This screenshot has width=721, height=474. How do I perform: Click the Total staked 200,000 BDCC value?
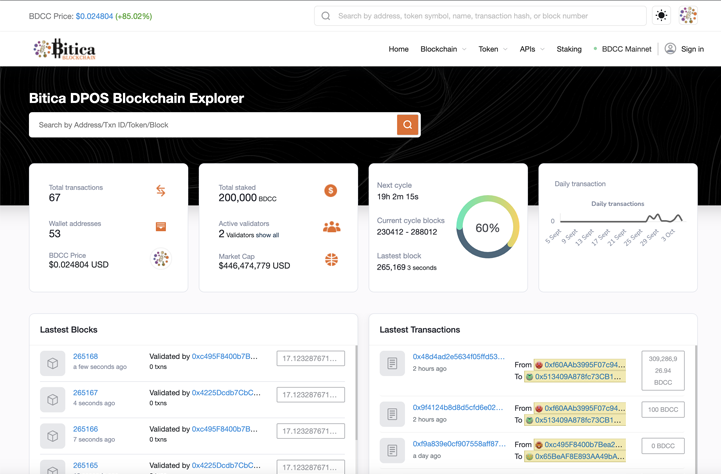247,198
